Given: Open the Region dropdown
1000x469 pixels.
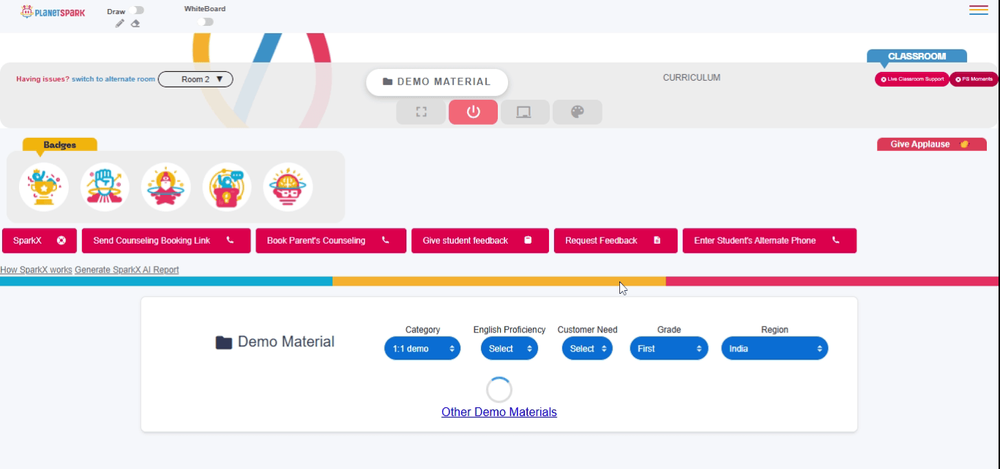Looking at the screenshot, I should pos(775,348).
